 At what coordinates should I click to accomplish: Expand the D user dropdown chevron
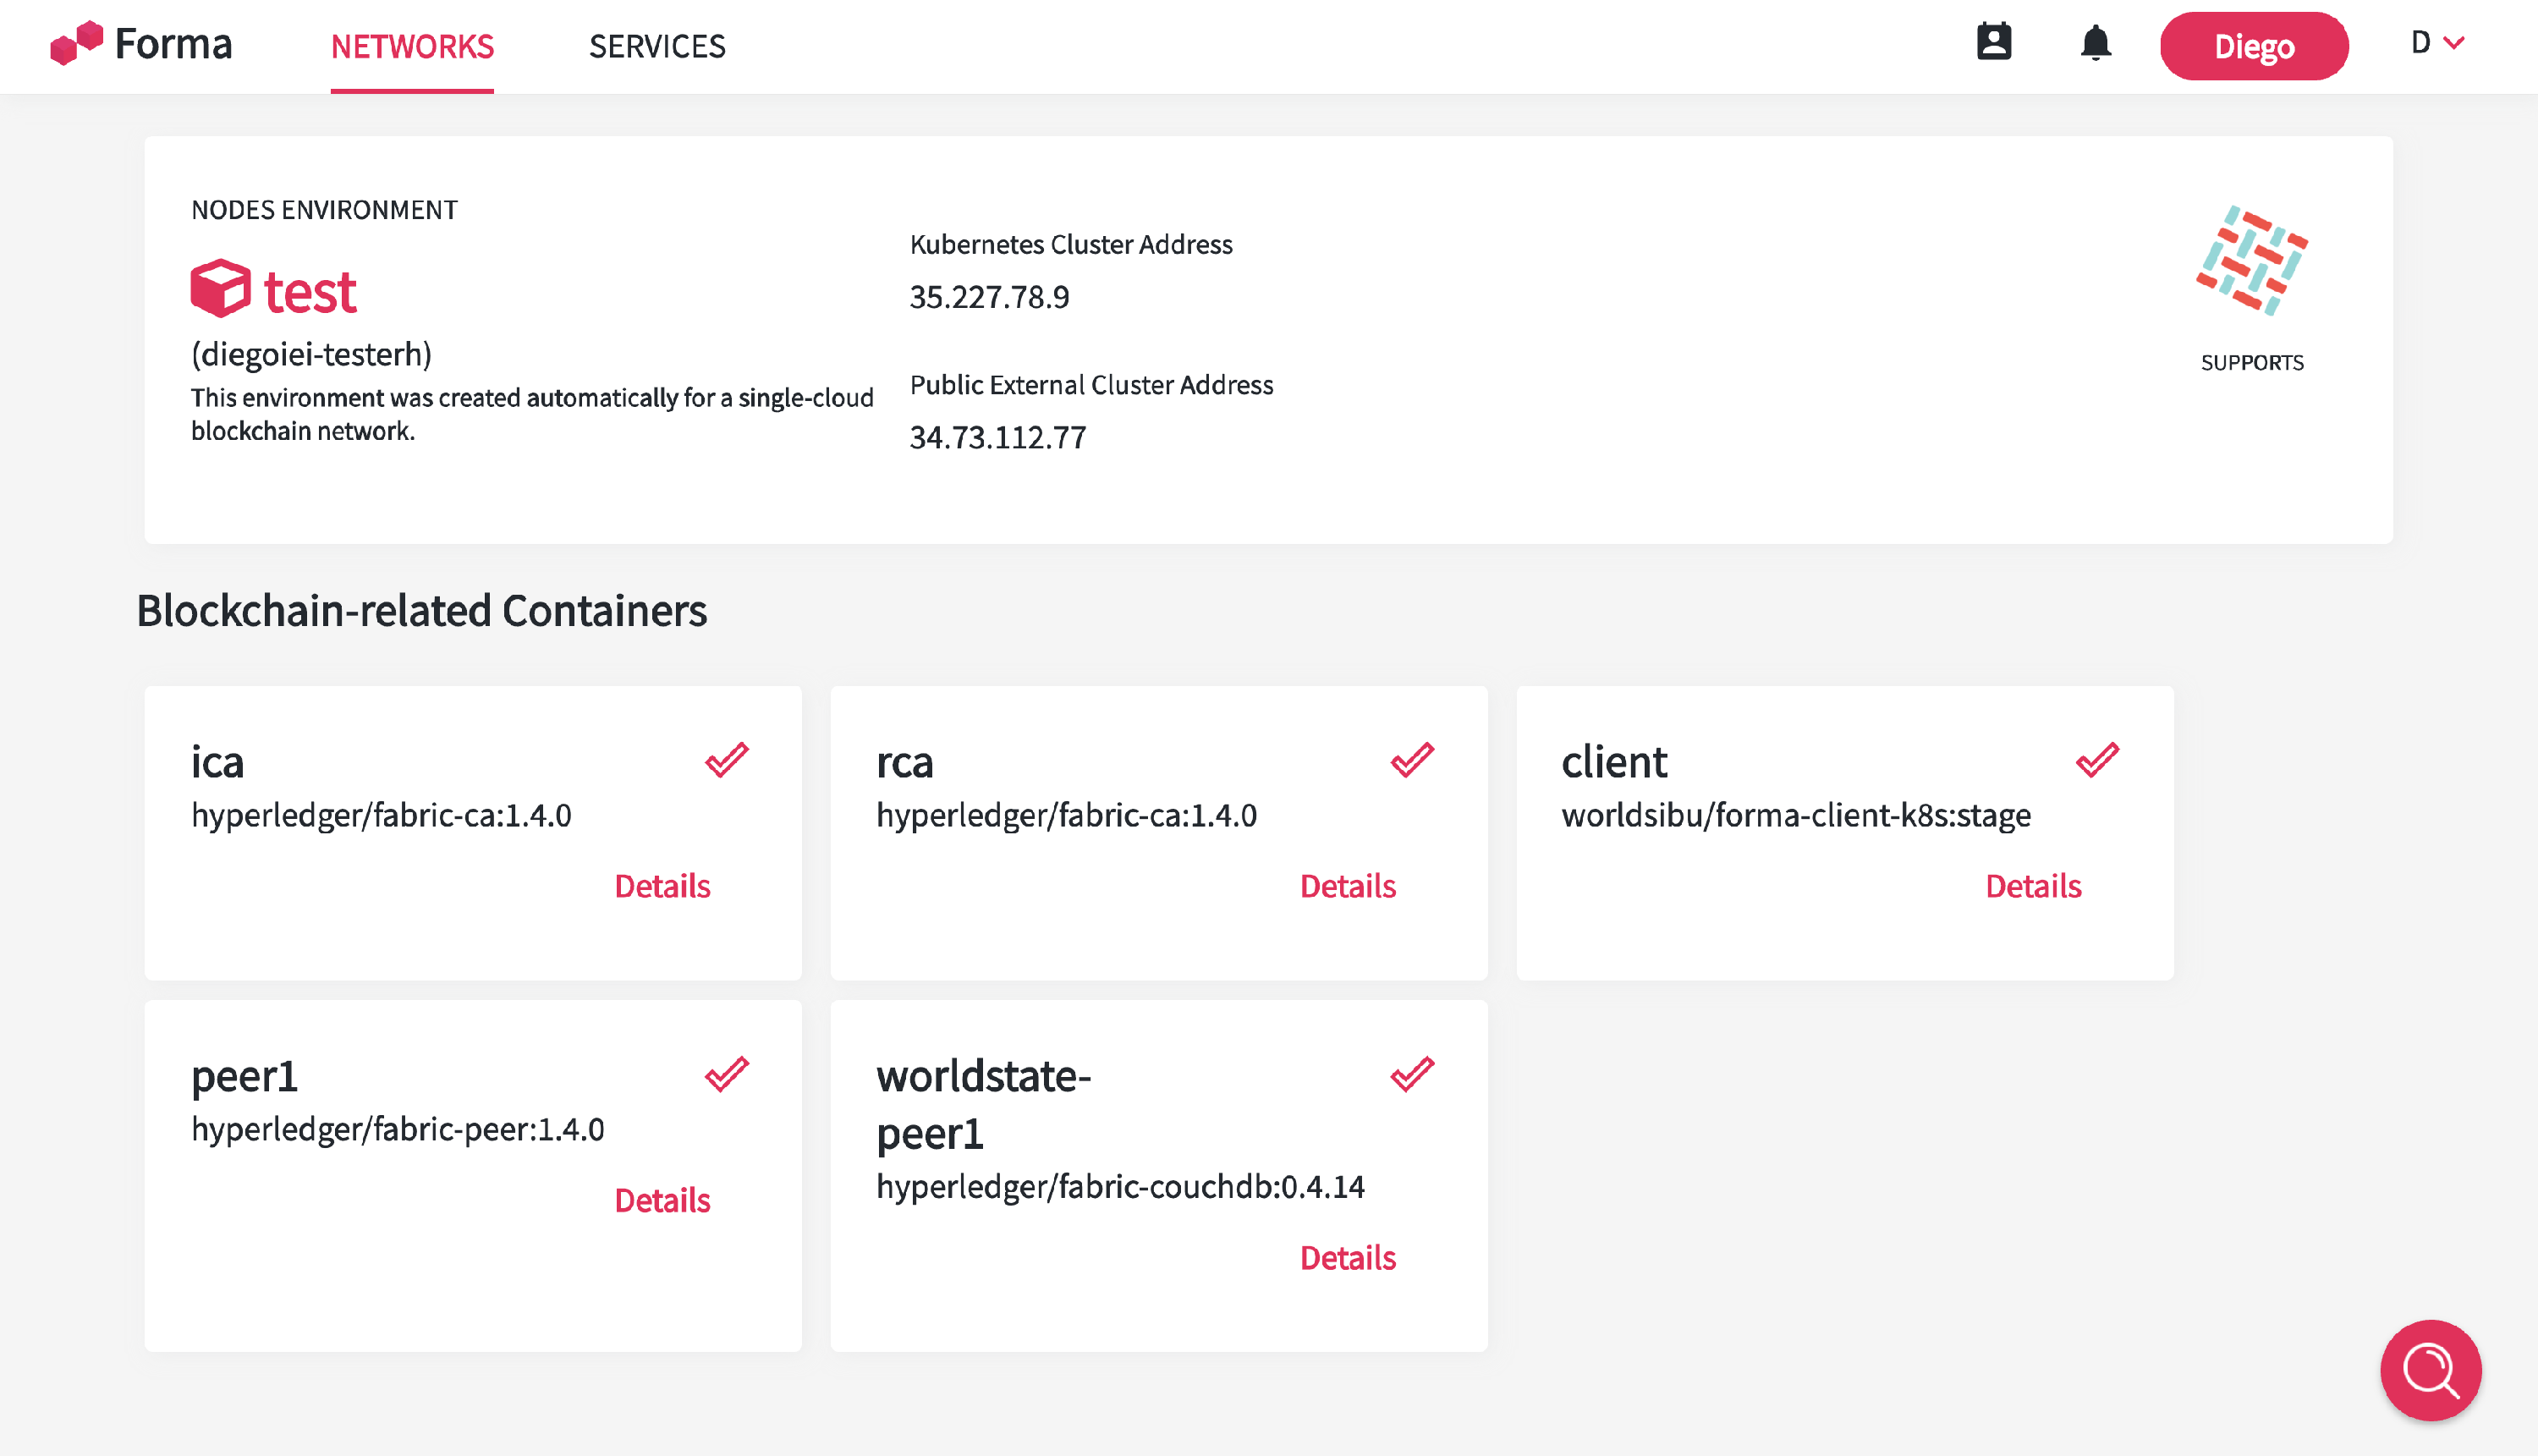coord(2453,43)
